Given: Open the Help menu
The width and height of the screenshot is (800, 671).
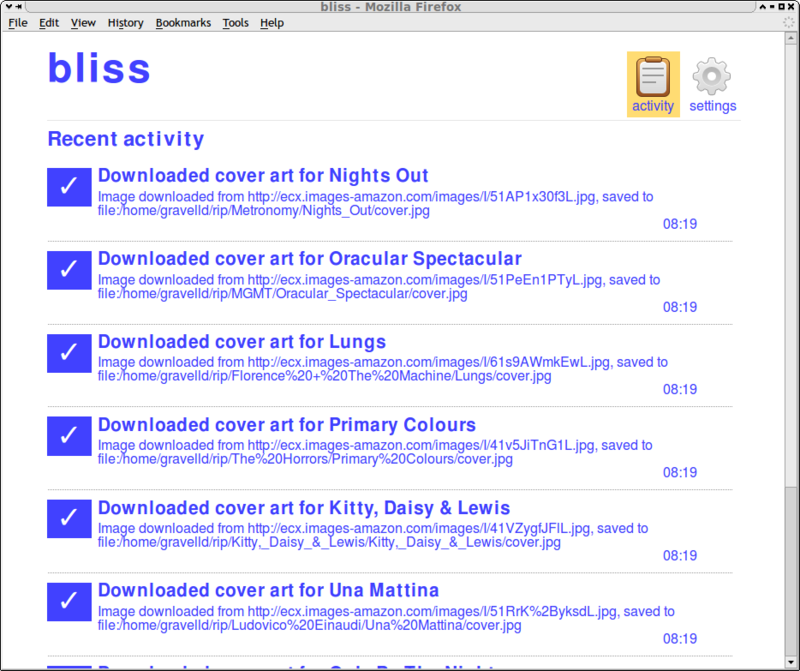Looking at the screenshot, I should click(272, 23).
